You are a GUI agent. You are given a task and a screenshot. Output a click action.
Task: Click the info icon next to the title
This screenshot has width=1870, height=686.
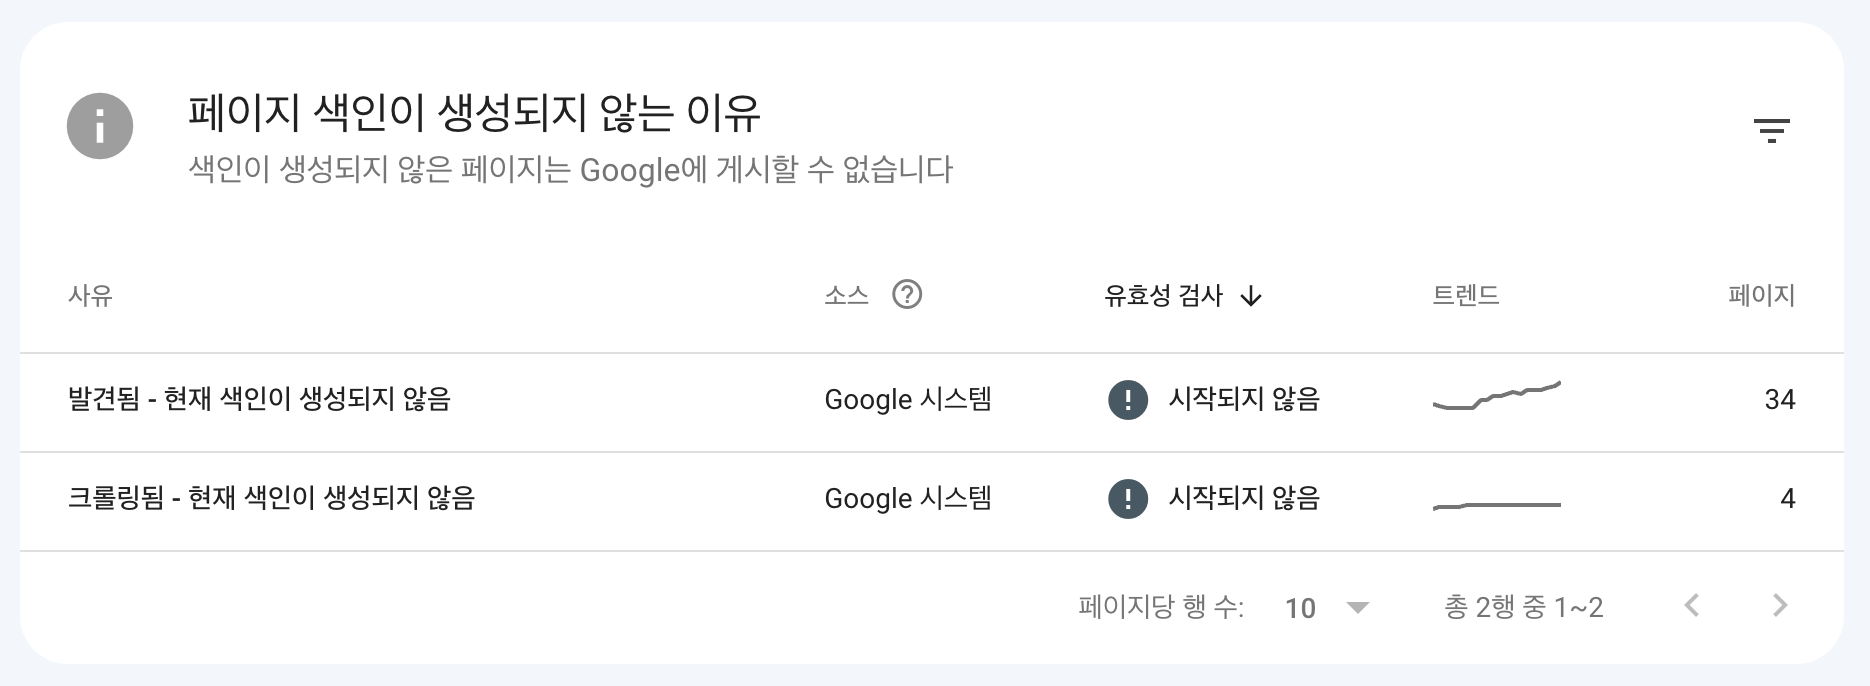(99, 125)
